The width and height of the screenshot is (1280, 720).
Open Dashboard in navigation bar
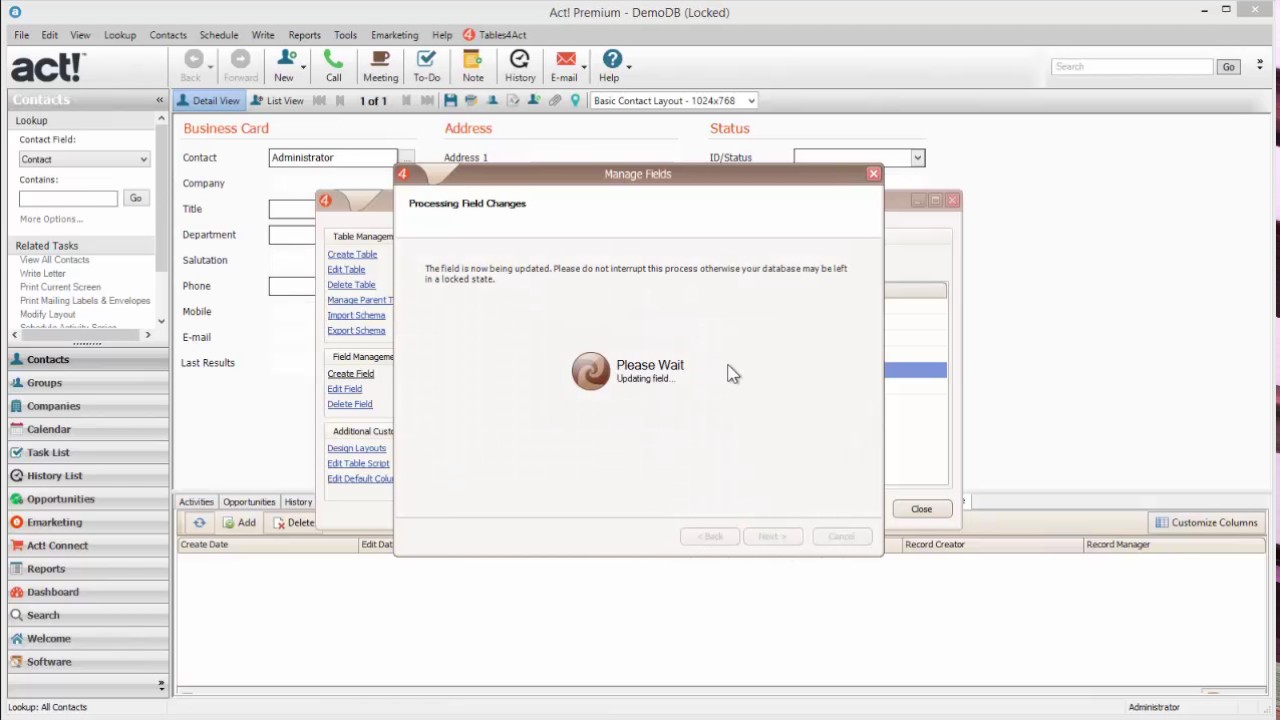point(88,592)
